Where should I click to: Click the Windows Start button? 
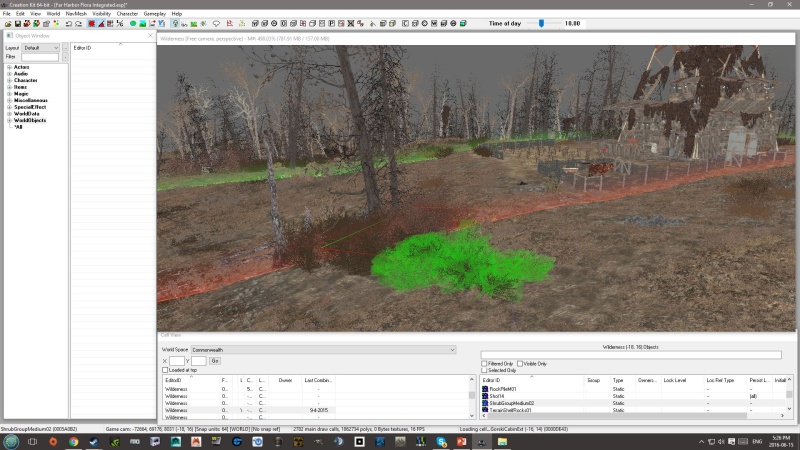coord(11,441)
